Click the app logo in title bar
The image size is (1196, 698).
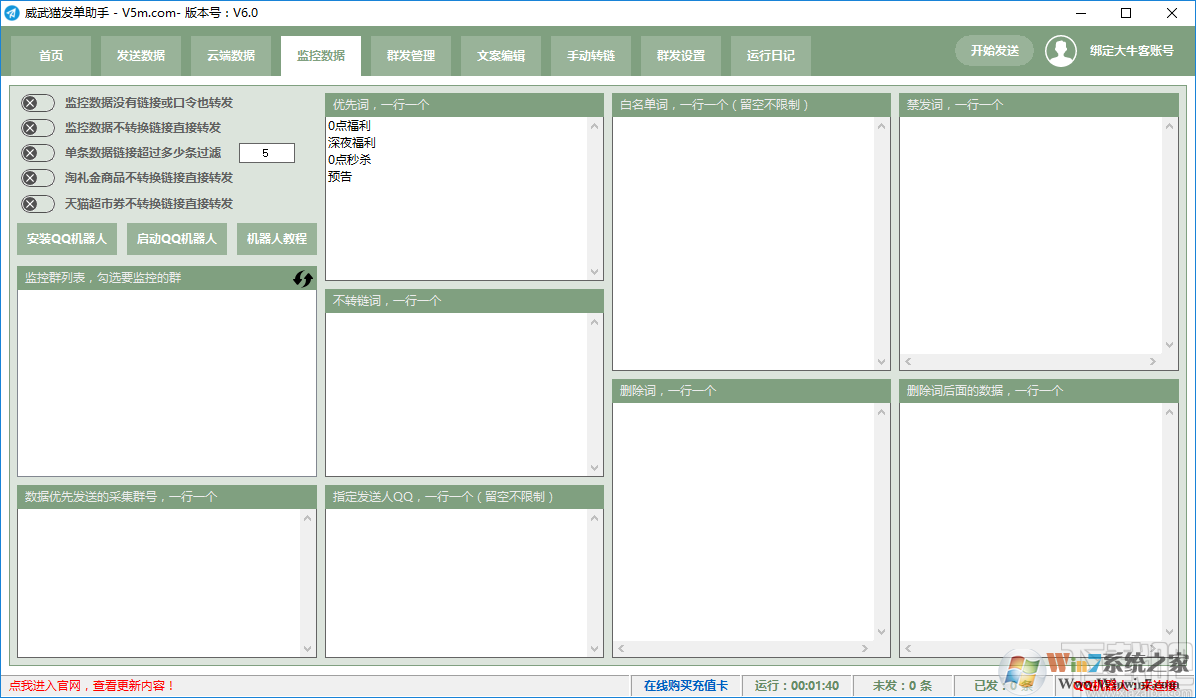point(11,13)
